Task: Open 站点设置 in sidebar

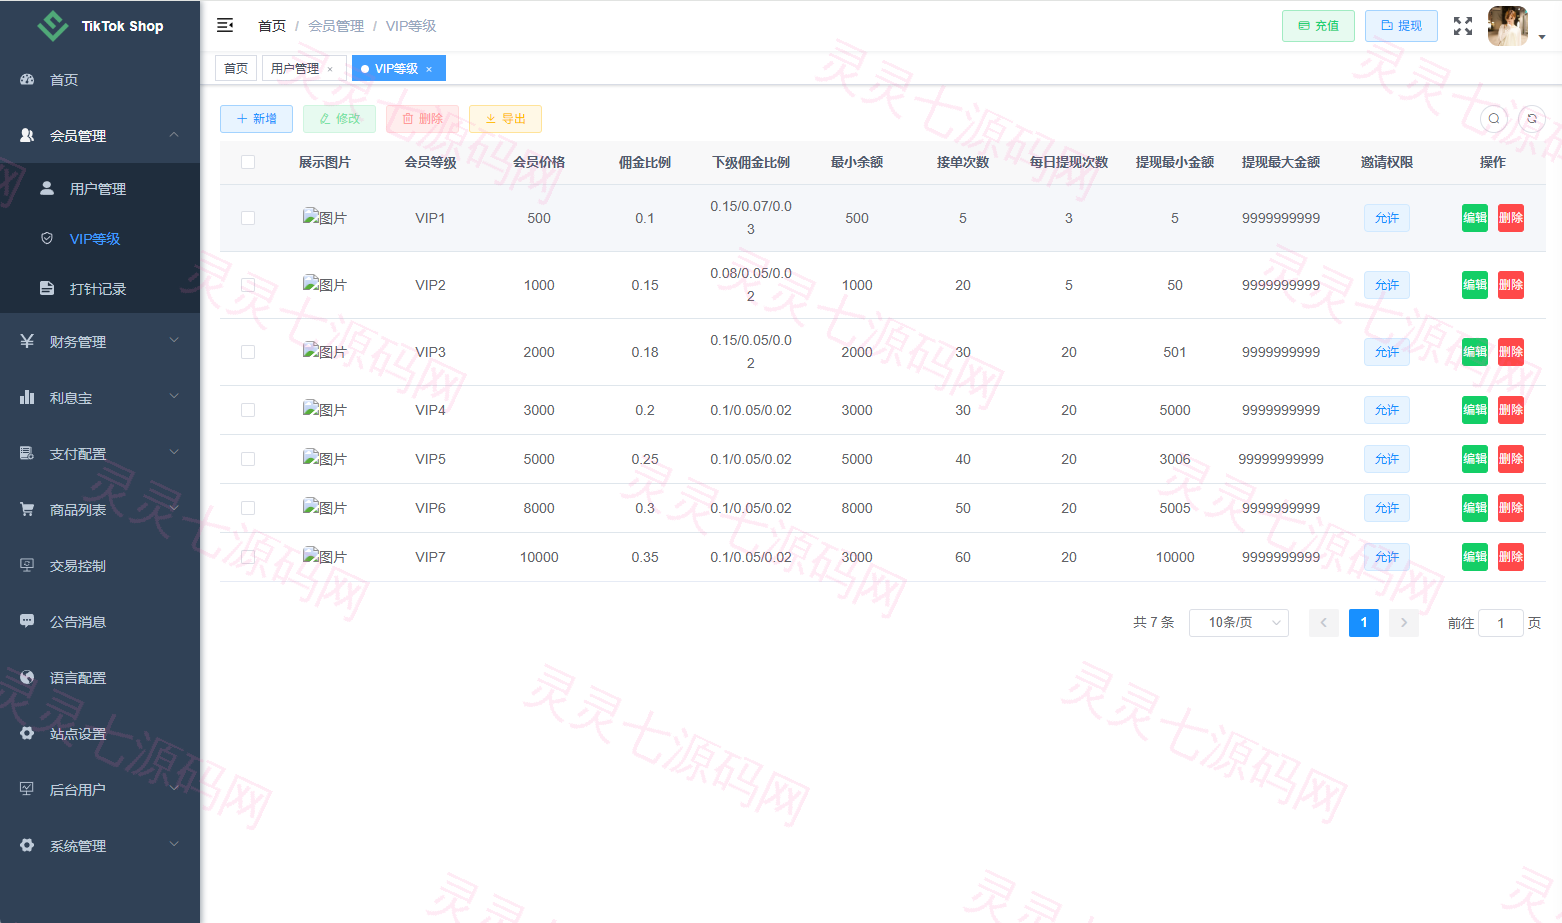Action: click(x=100, y=734)
